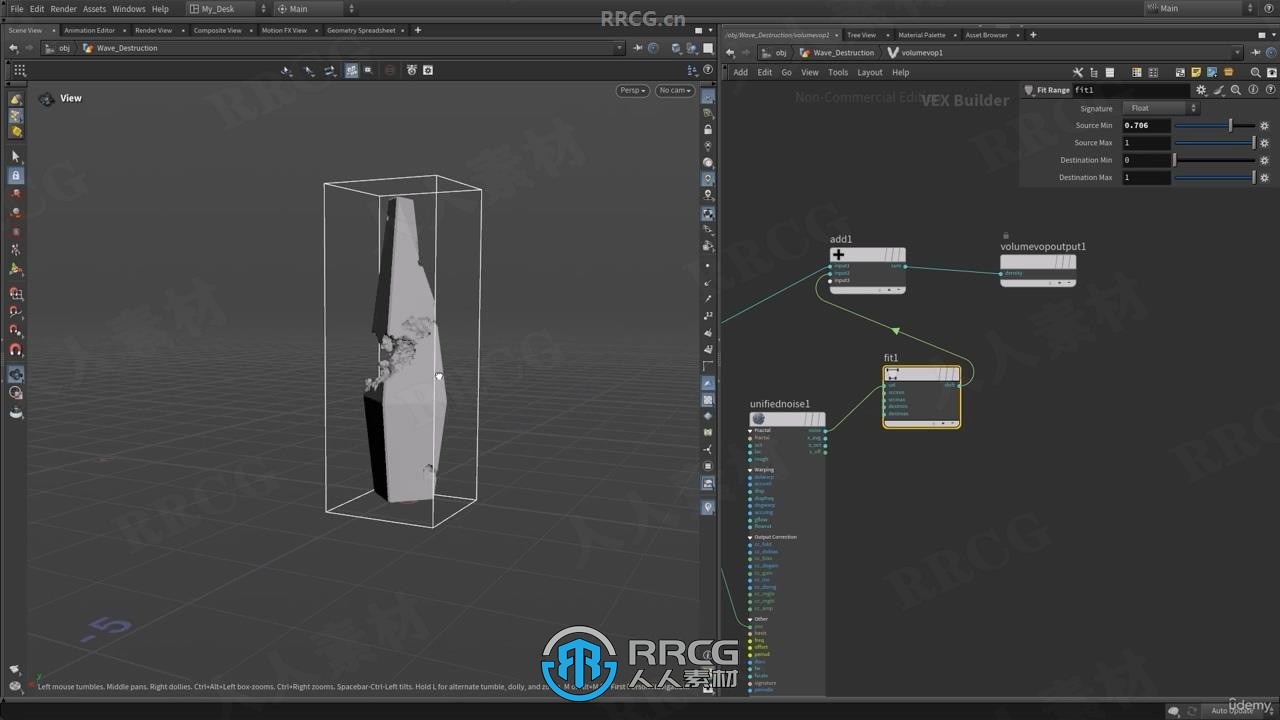Add a new pane tab after Asset Browser
The height and width of the screenshot is (720, 1280).
click(1033, 35)
